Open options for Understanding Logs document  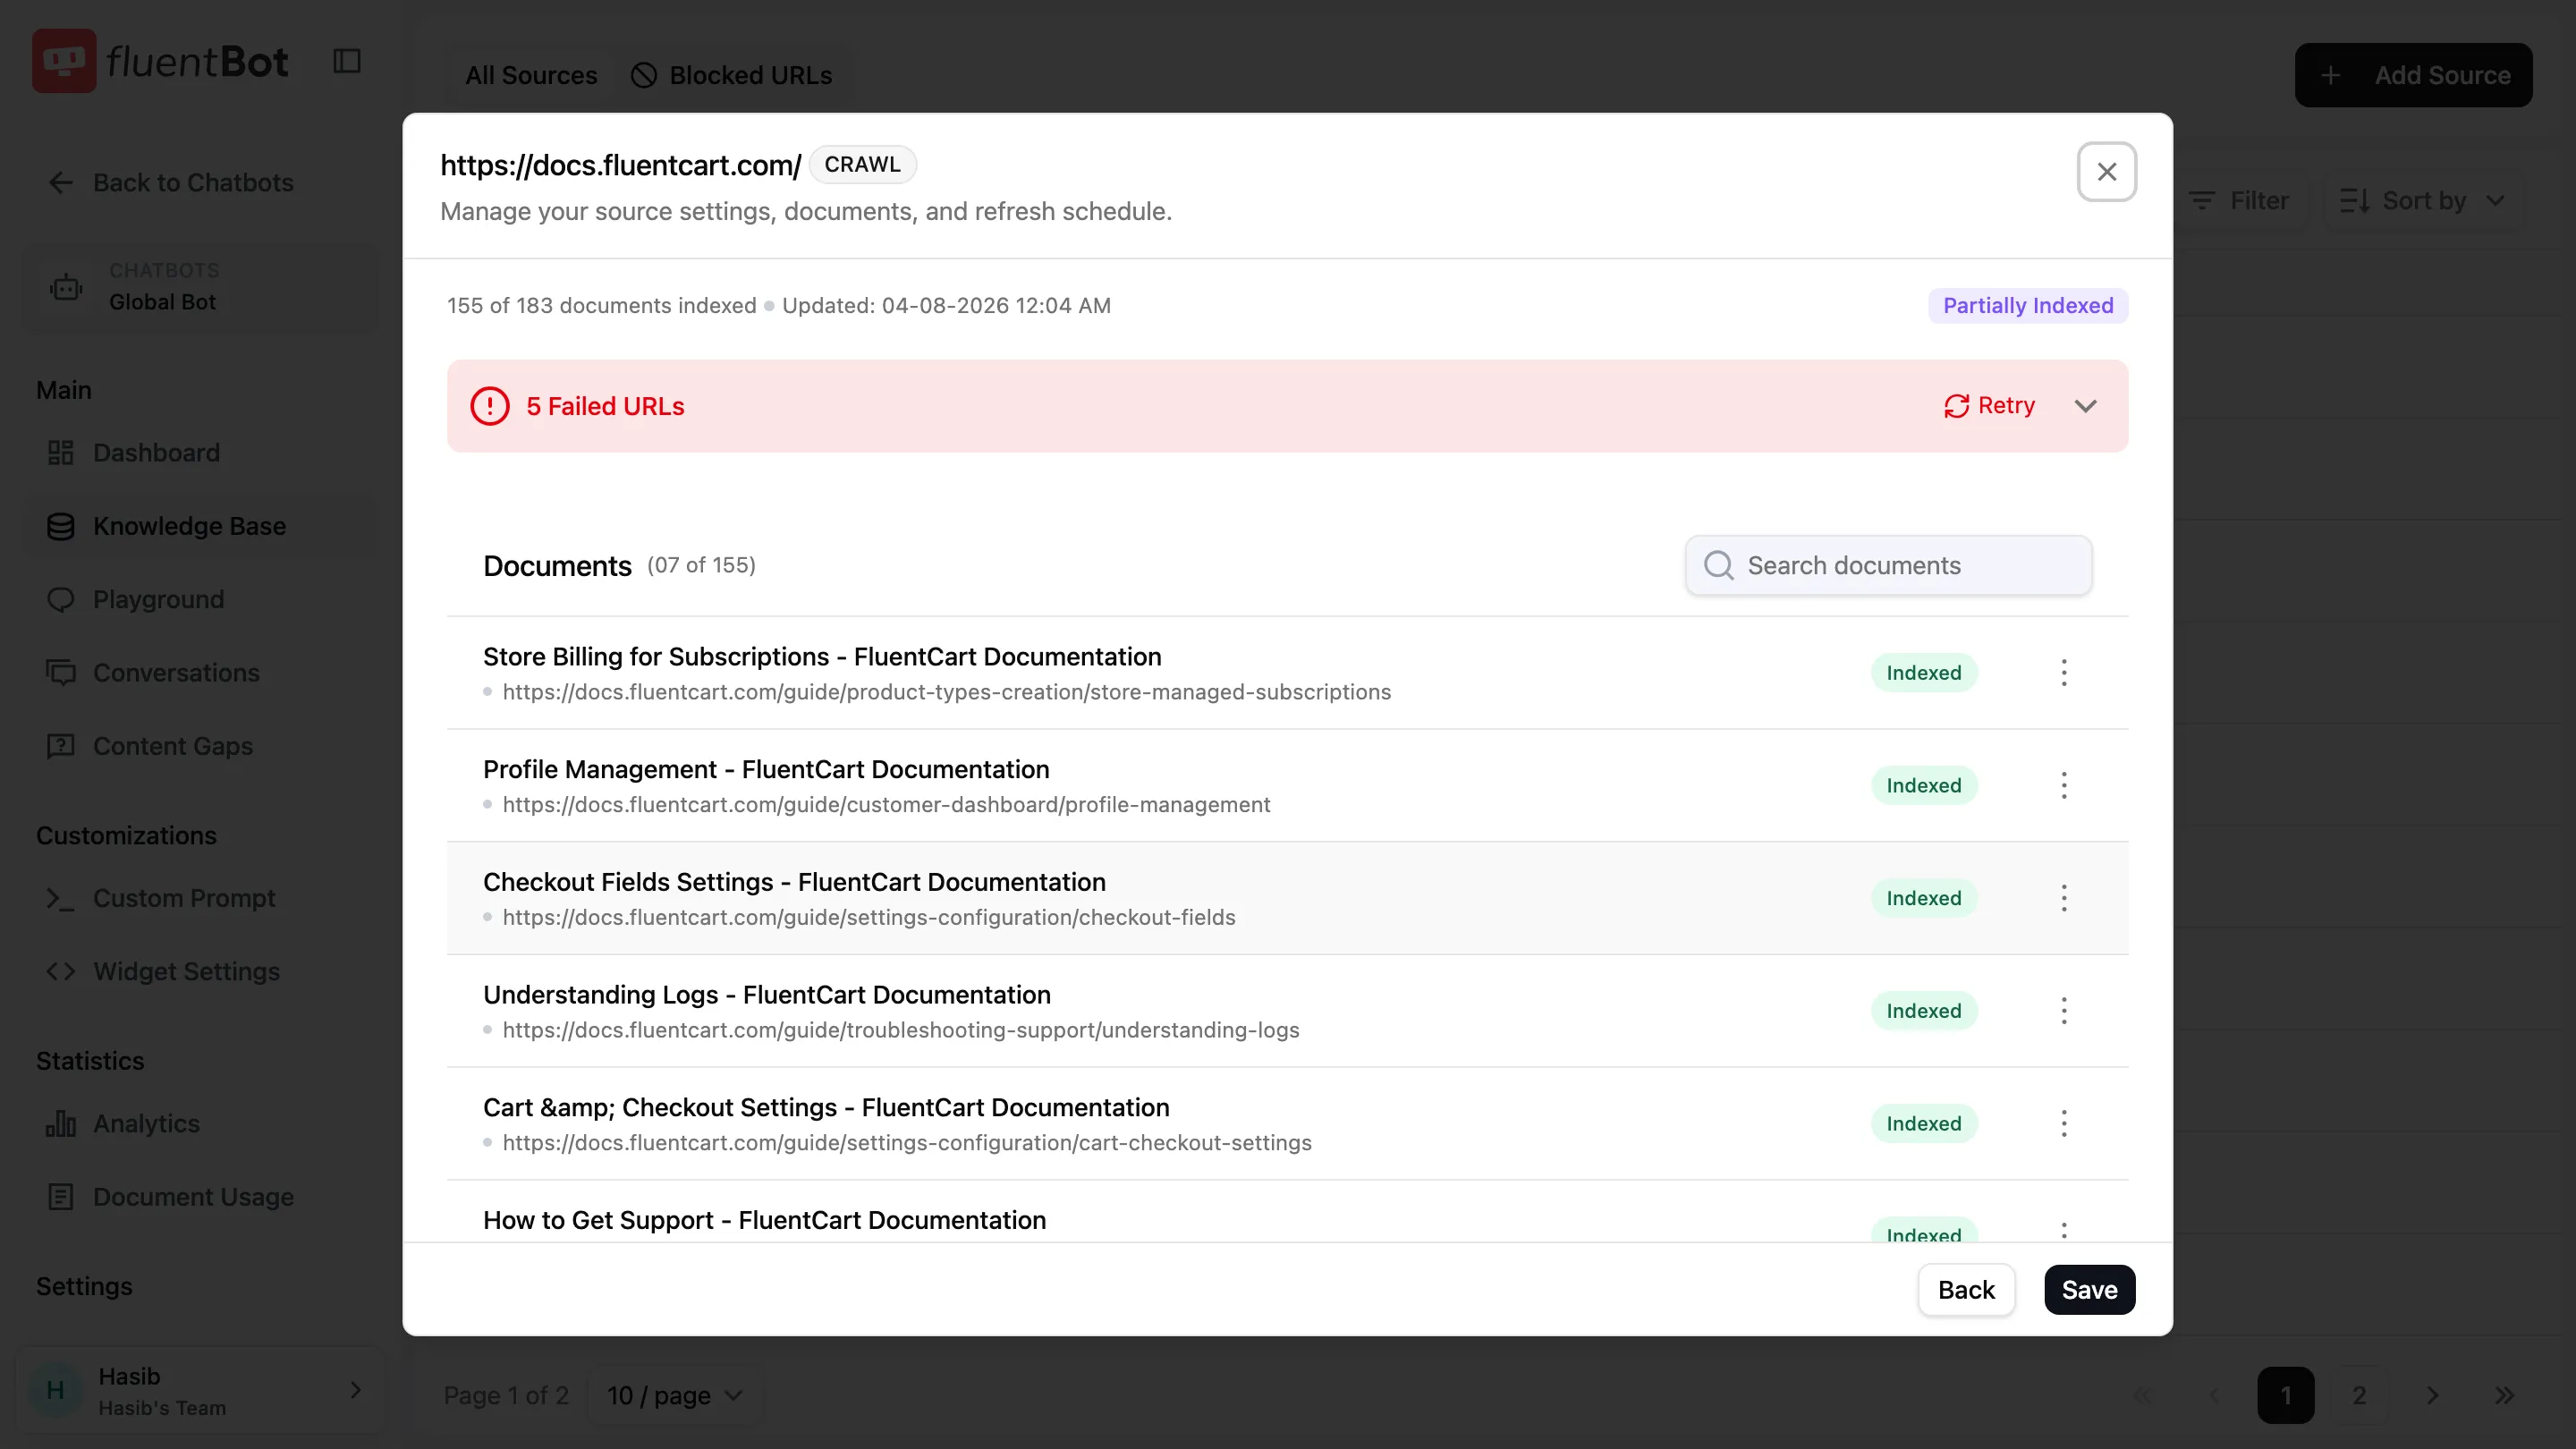2064,1011
